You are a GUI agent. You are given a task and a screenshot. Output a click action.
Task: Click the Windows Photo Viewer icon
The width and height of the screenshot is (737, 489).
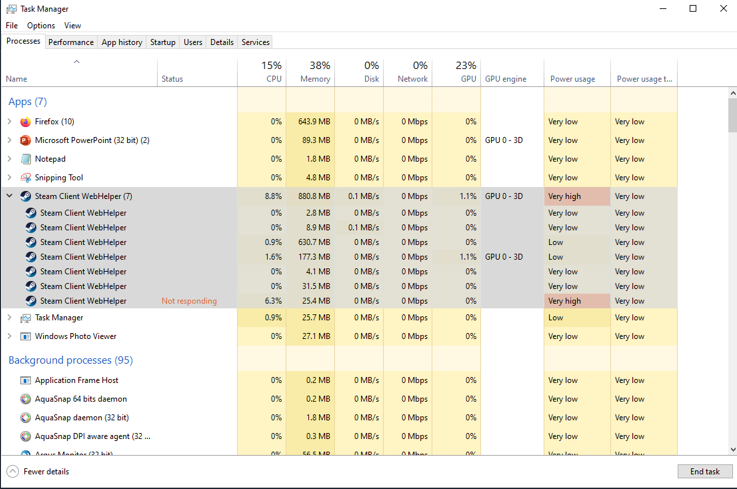[x=25, y=336]
